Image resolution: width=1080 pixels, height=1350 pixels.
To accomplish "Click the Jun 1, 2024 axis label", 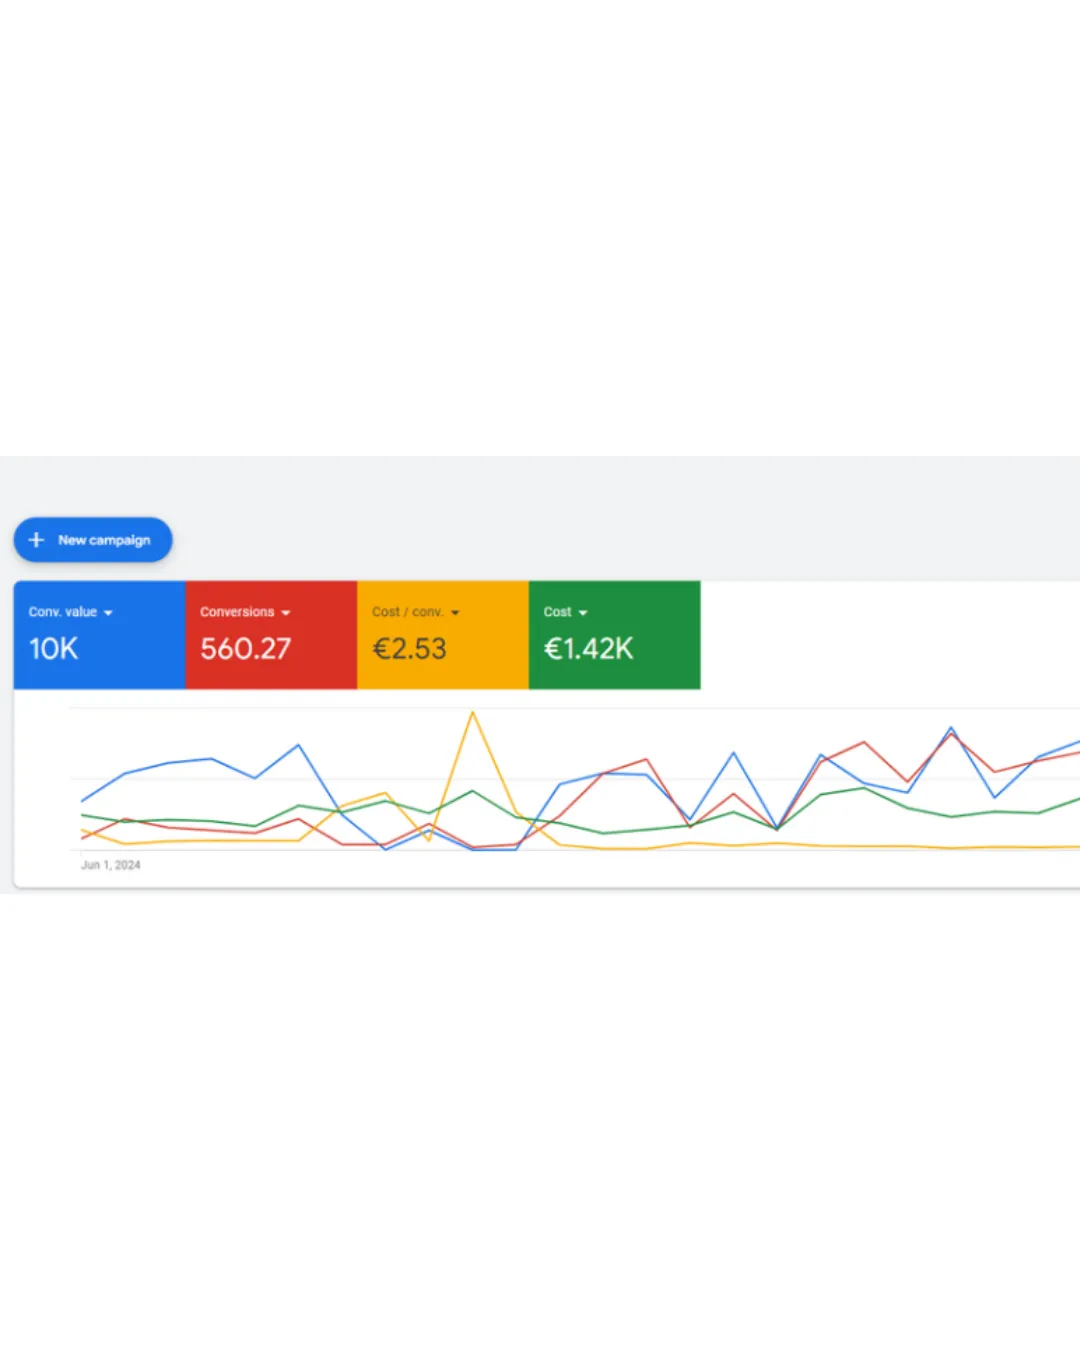I will [x=111, y=865].
